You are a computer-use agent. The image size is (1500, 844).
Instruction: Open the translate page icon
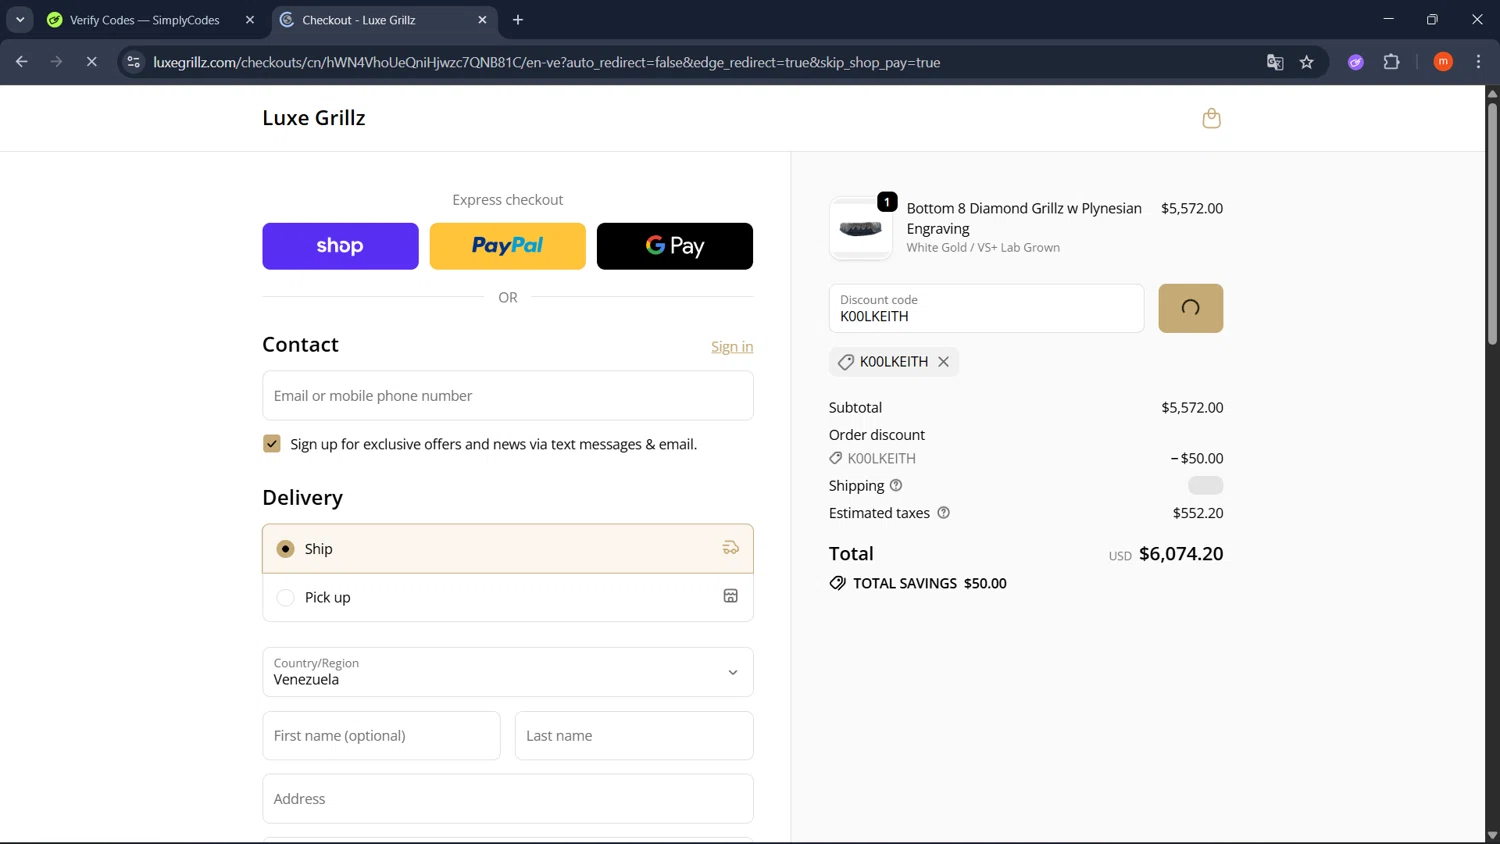1275,62
